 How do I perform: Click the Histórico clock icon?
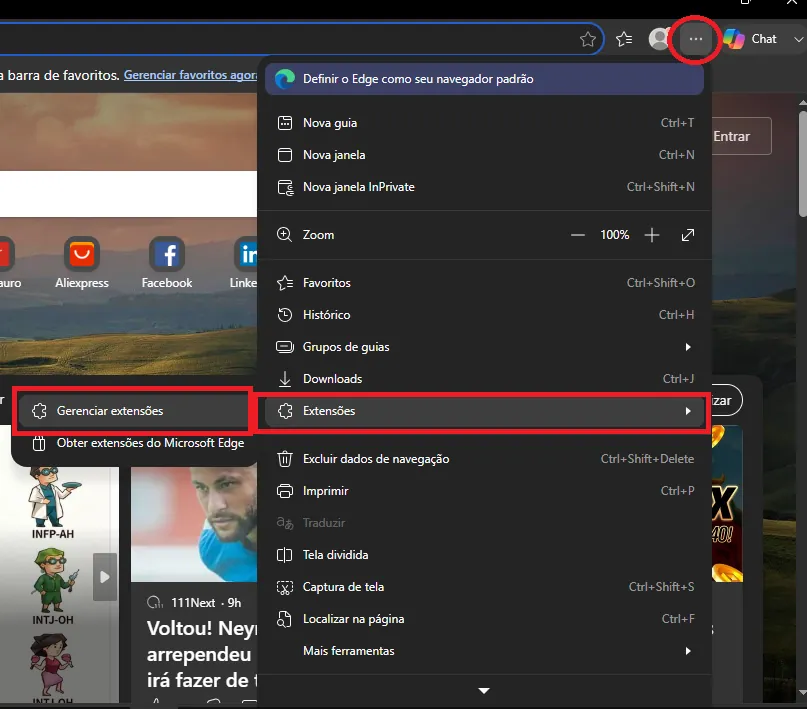click(285, 315)
